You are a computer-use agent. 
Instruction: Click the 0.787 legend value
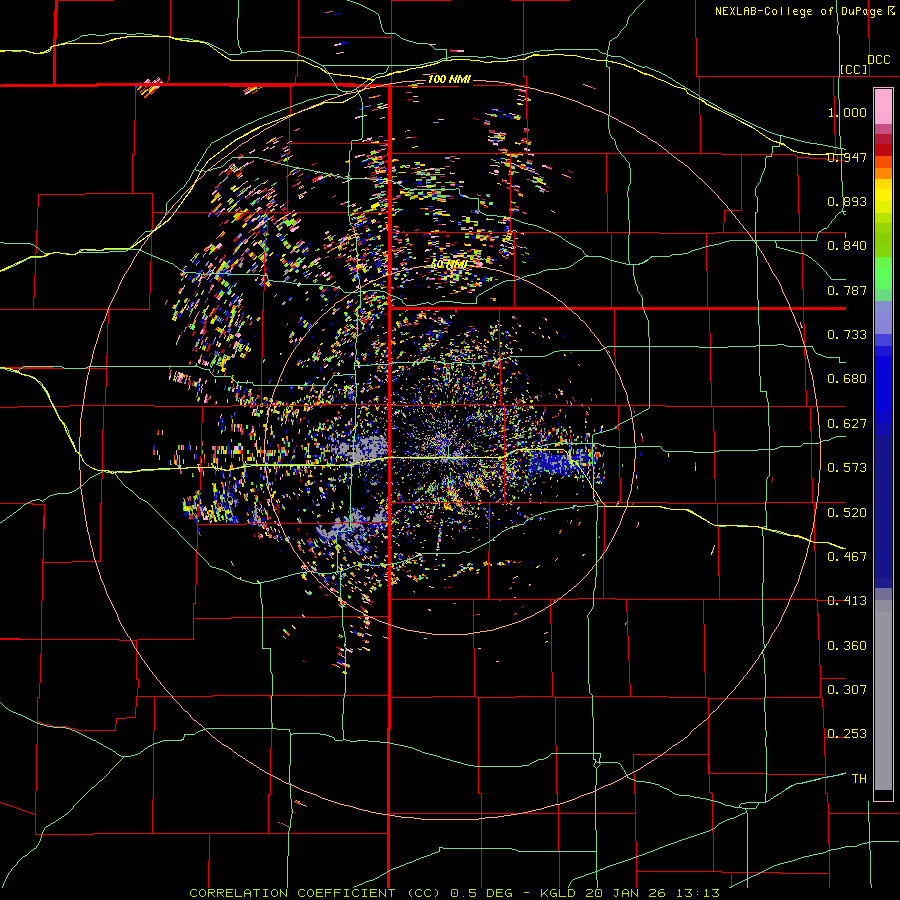coord(847,290)
